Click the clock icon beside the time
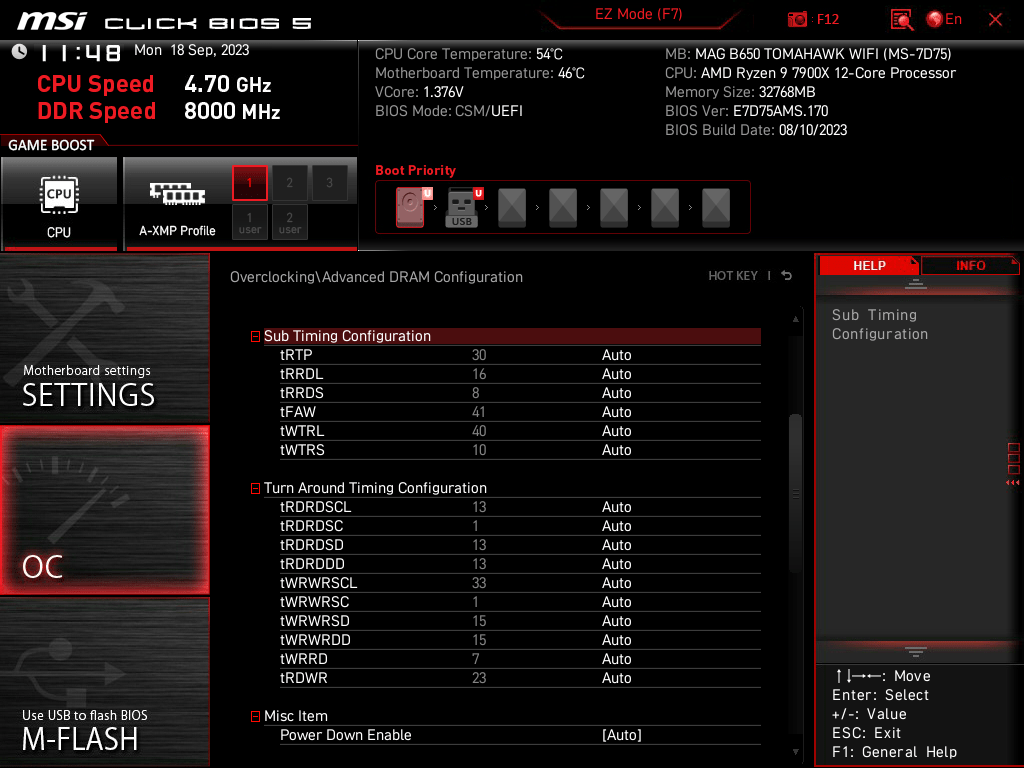 (19, 52)
